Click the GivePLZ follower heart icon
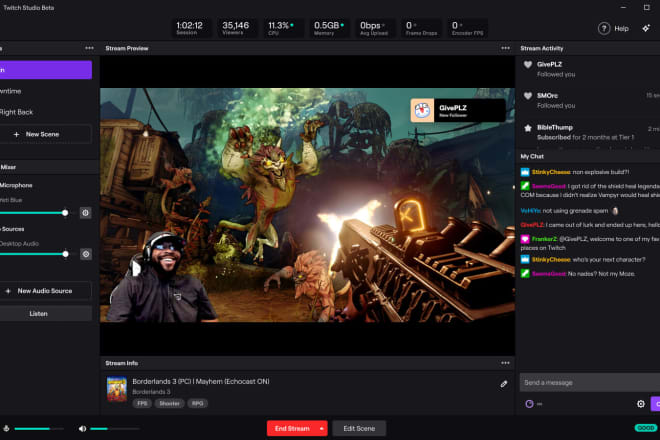 (528, 64)
